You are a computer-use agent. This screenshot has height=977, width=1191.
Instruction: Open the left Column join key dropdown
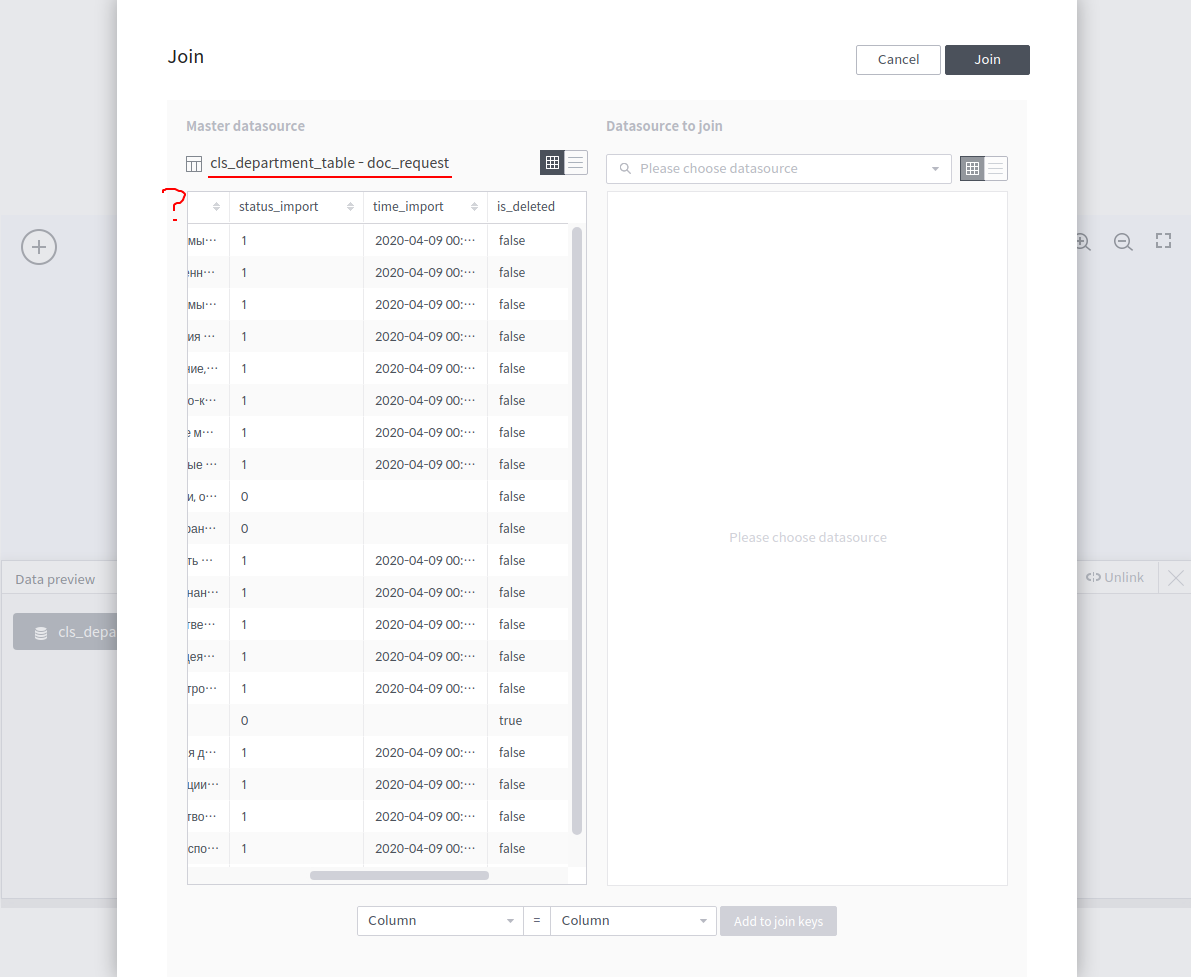click(x=440, y=921)
